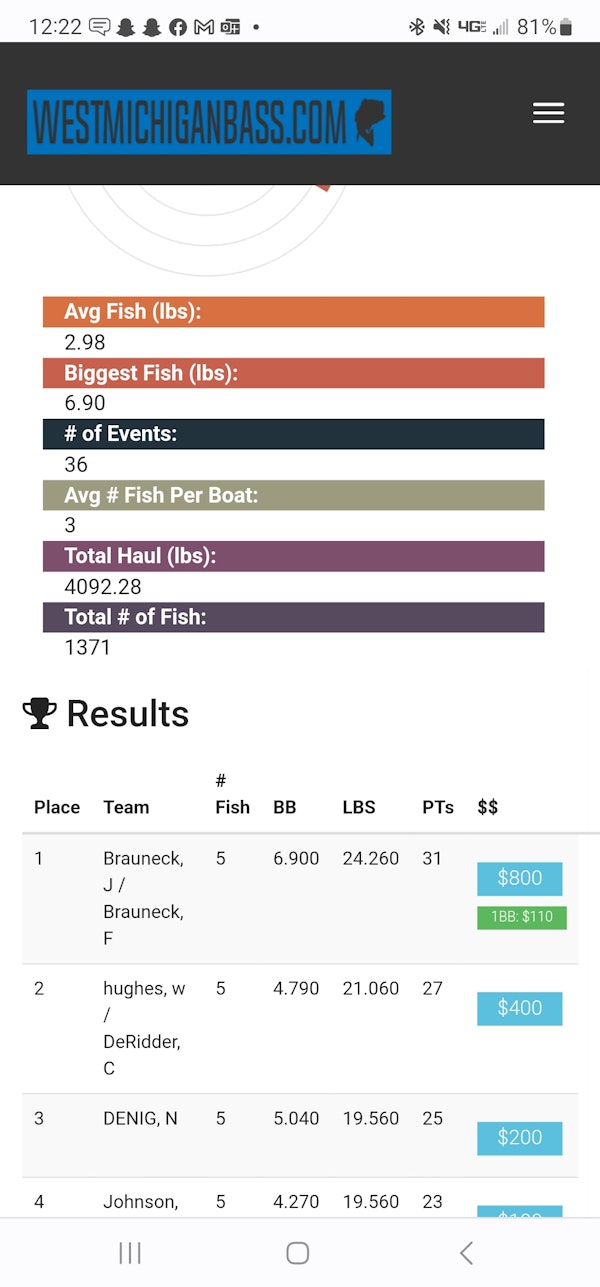Tap the Results trophy icon
Screen dimensions: 600x1287
[39, 713]
